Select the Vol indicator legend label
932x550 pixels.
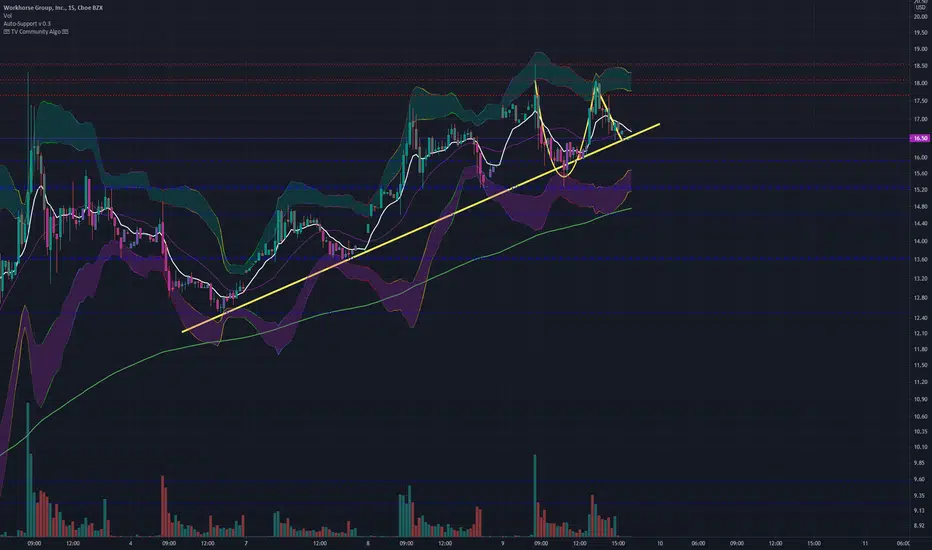click(8, 15)
